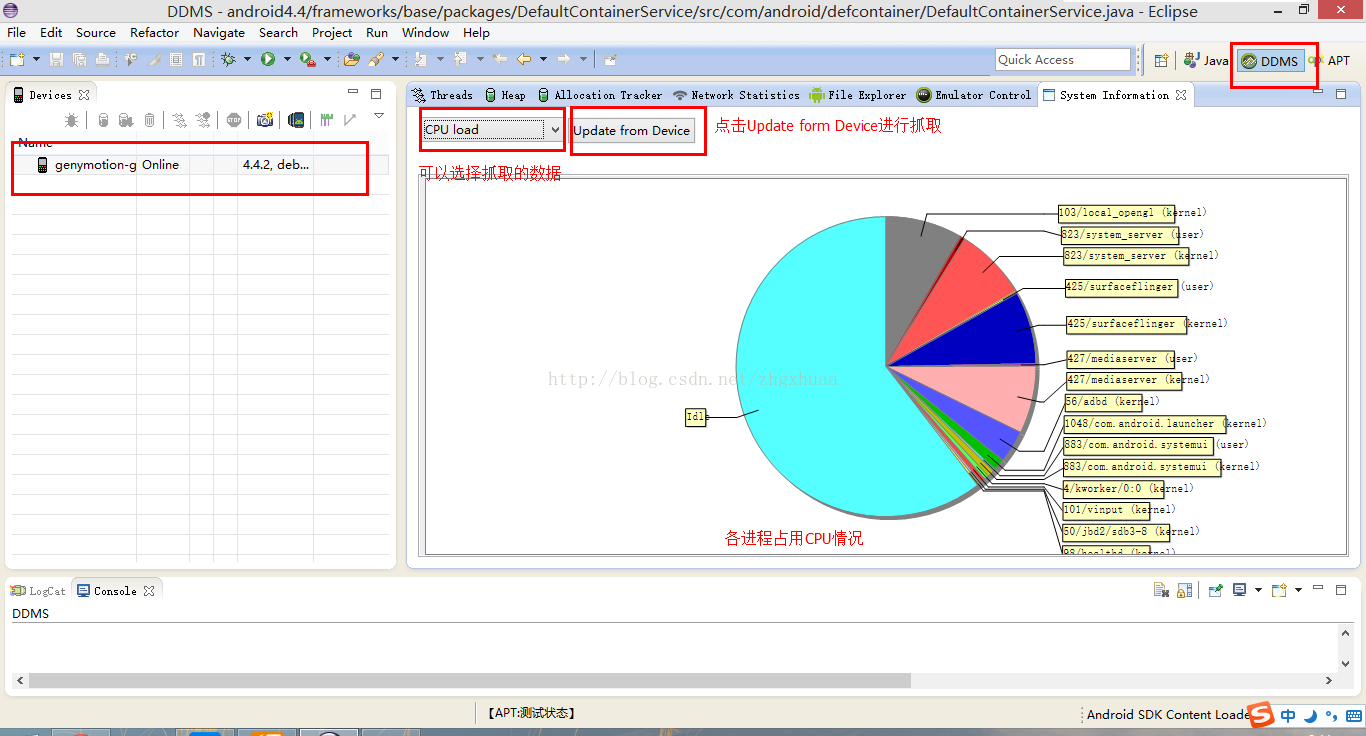Click the Save All toolbar icon
This screenshot has width=1366, height=736.
[79, 59]
